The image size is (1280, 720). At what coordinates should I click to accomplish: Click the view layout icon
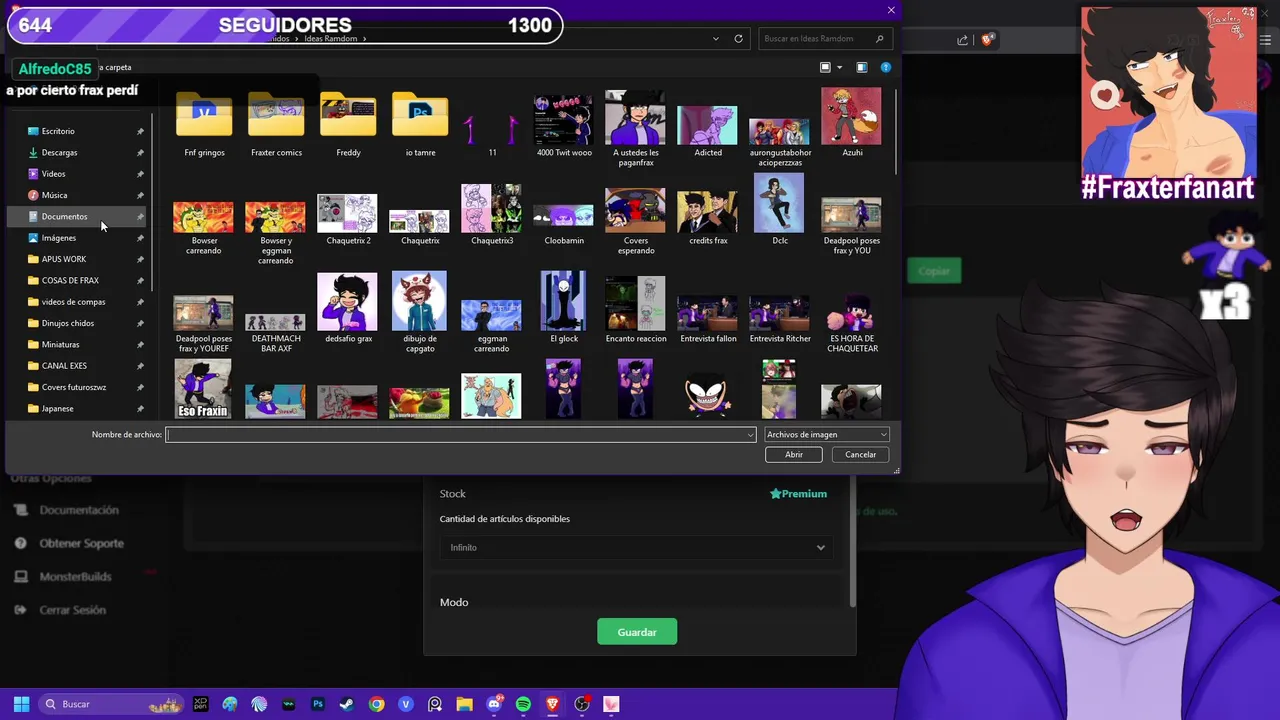(825, 67)
